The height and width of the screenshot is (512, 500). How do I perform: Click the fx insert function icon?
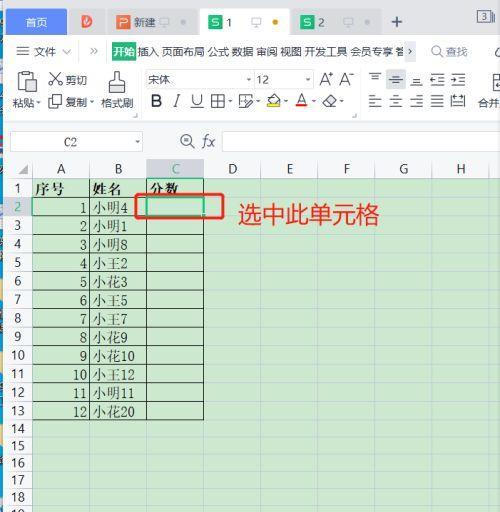tap(208, 141)
